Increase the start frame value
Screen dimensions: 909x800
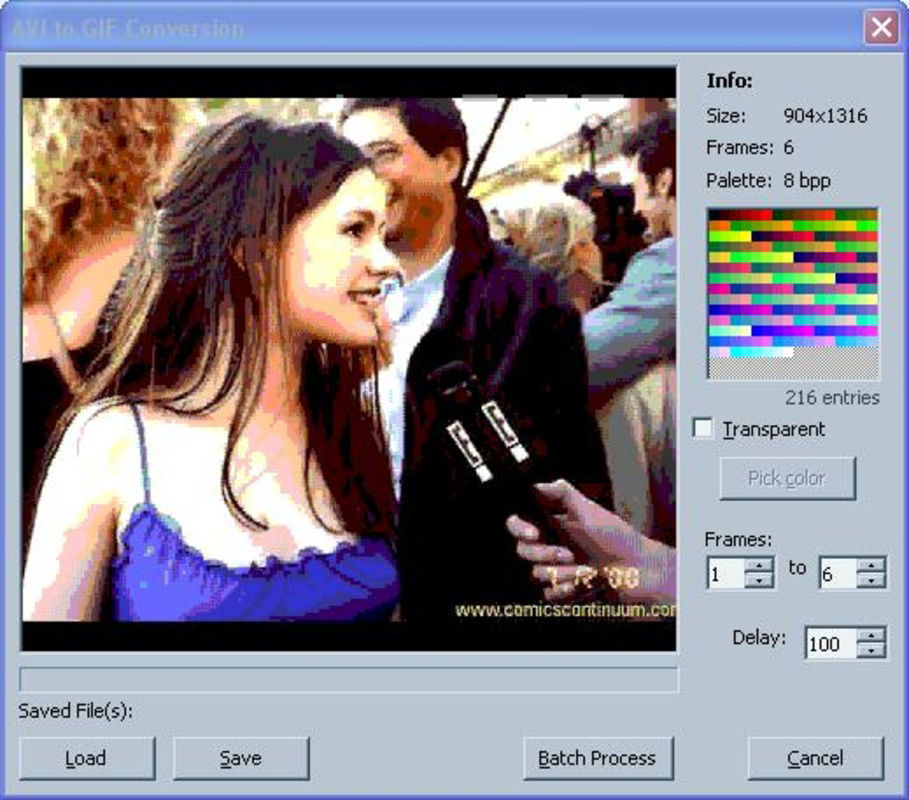point(759,565)
